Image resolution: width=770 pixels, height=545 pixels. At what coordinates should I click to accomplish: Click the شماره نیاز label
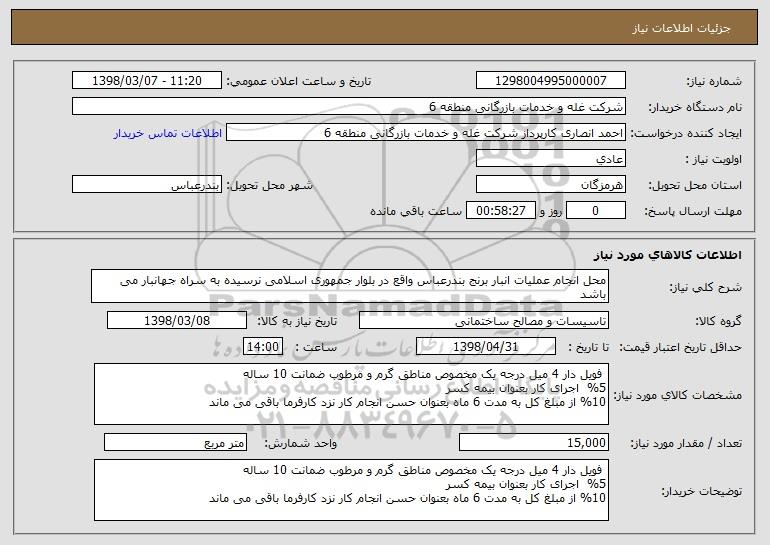(x=714, y=82)
